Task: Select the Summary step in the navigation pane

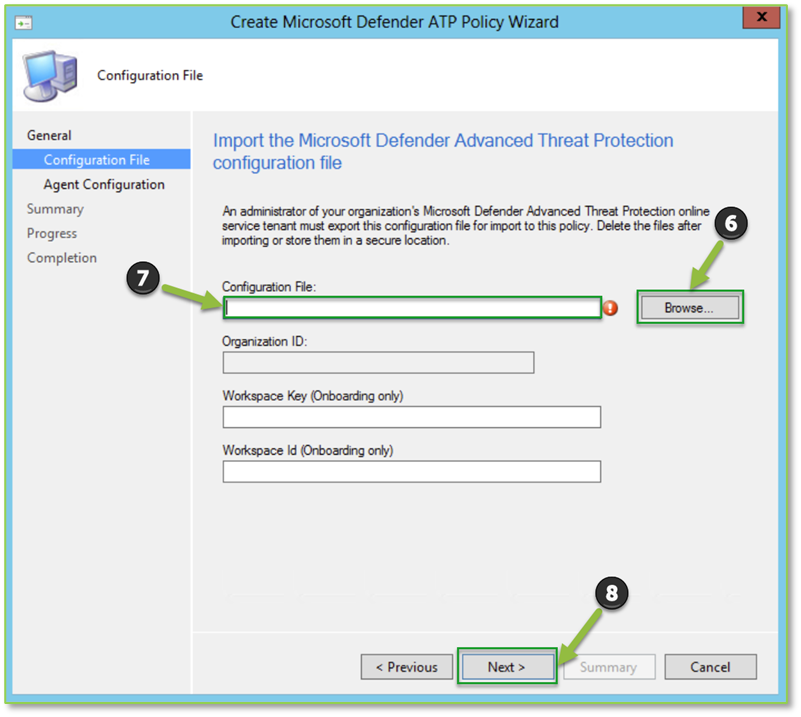Action: pos(55,208)
